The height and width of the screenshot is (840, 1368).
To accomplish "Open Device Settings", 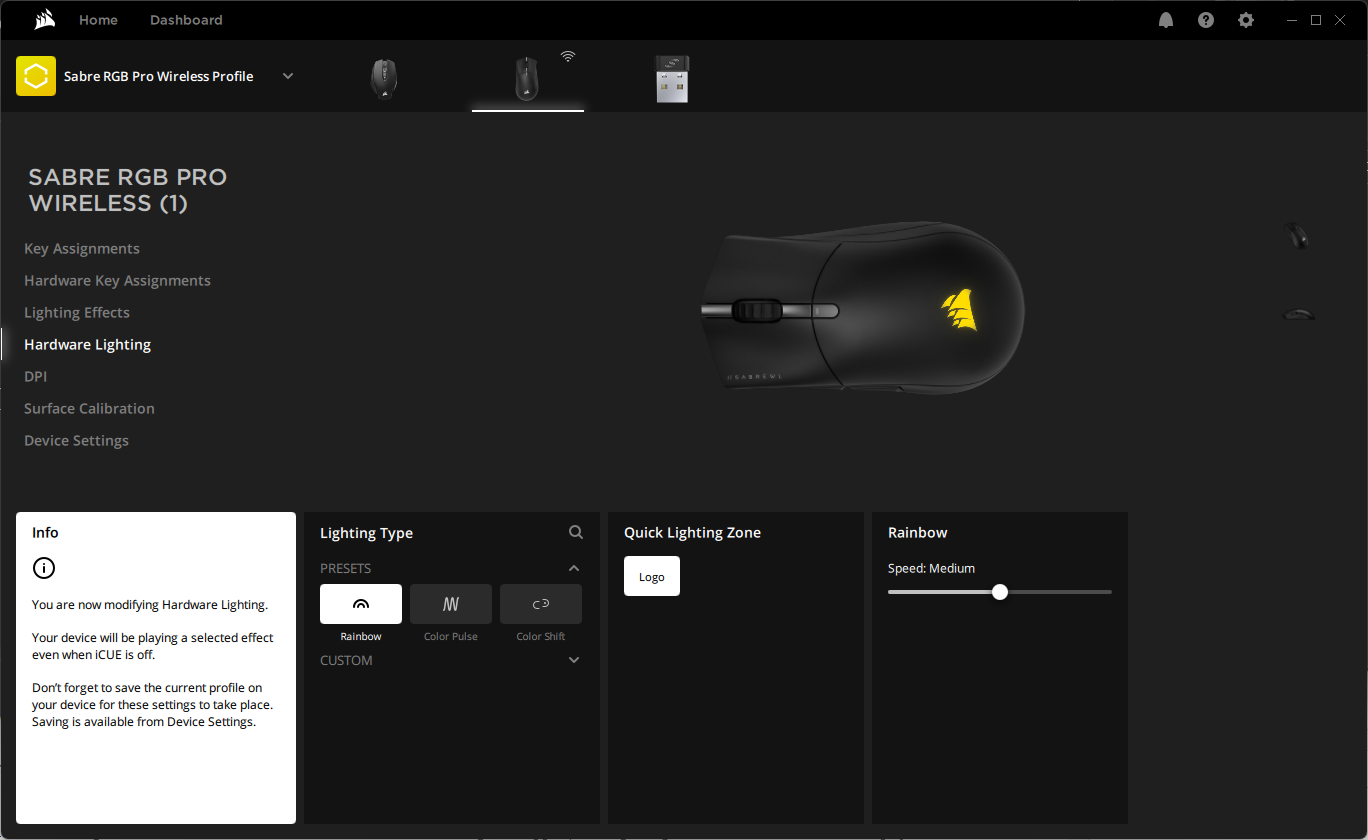I will 76,441.
